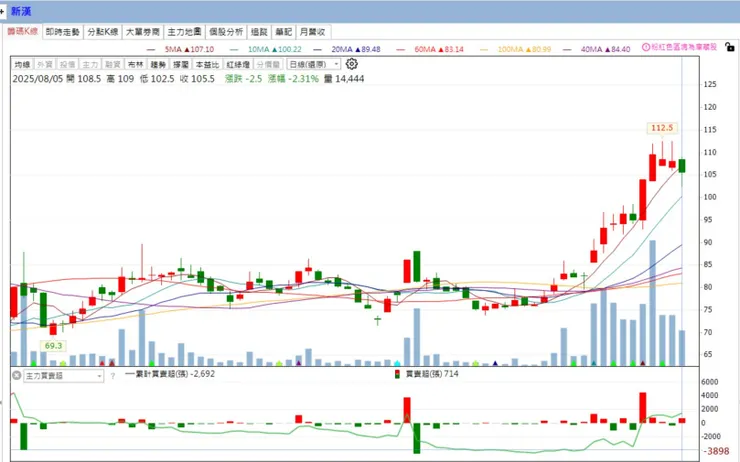Click the 60MA 83.14 legend entry
Viewport: 740px width, 462px height.
click(439, 49)
